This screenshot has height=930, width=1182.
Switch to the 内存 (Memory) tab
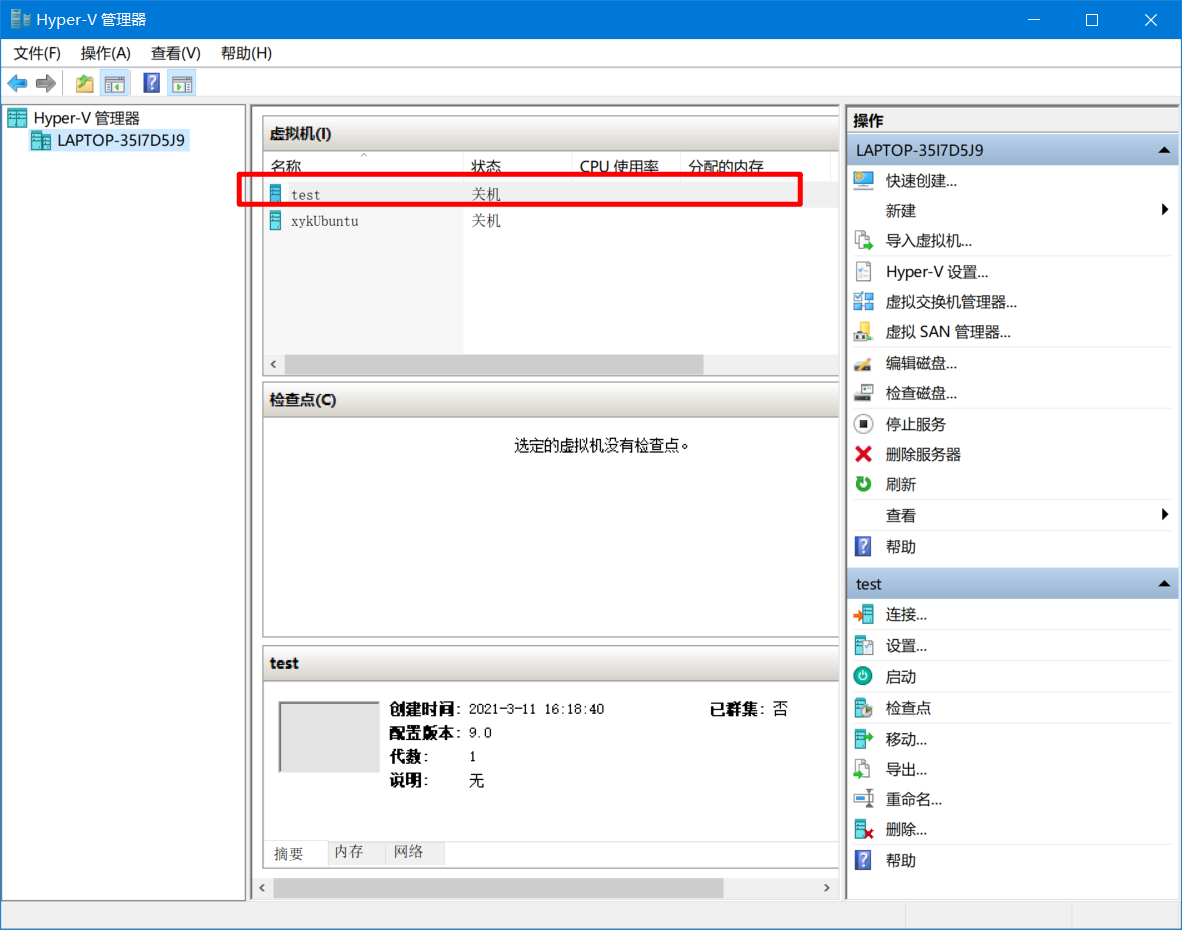pos(349,852)
